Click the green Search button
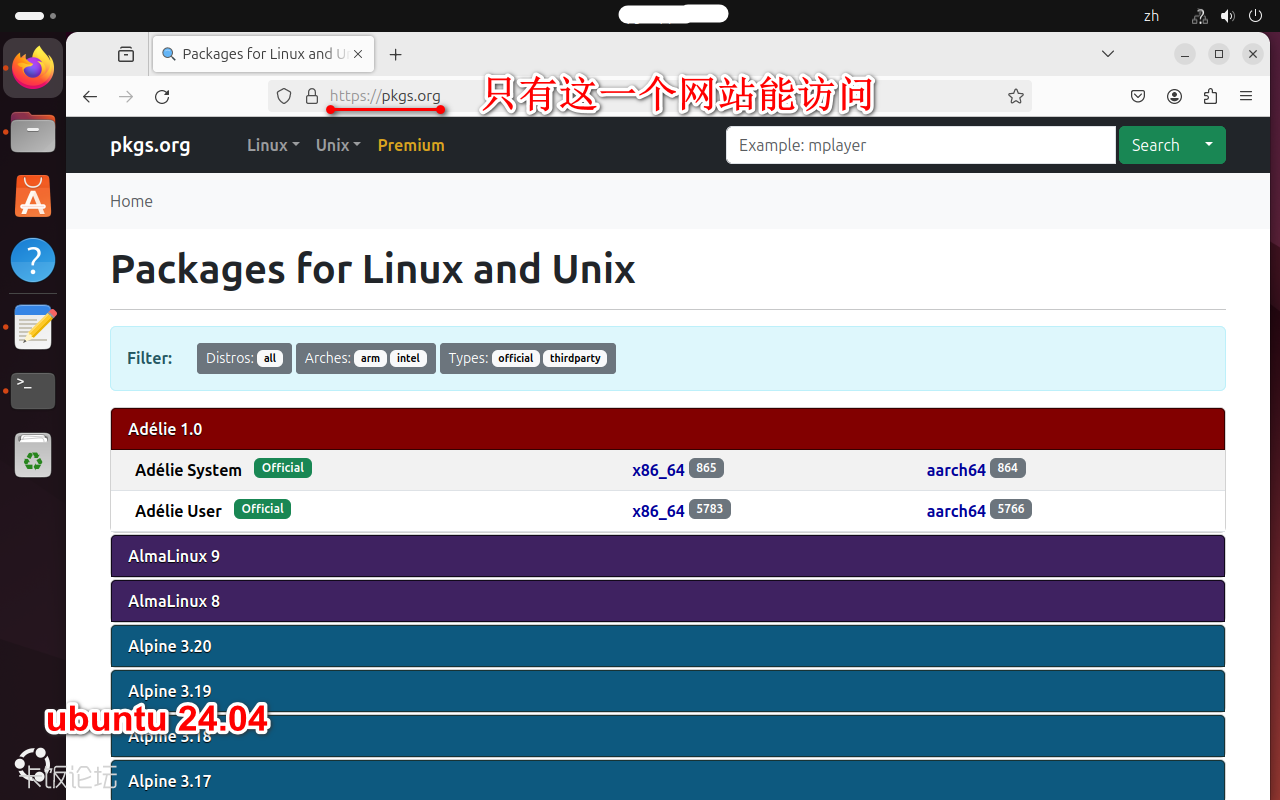This screenshot has height=800, width=1280. pyautogui.click(x=1155, y=145)
